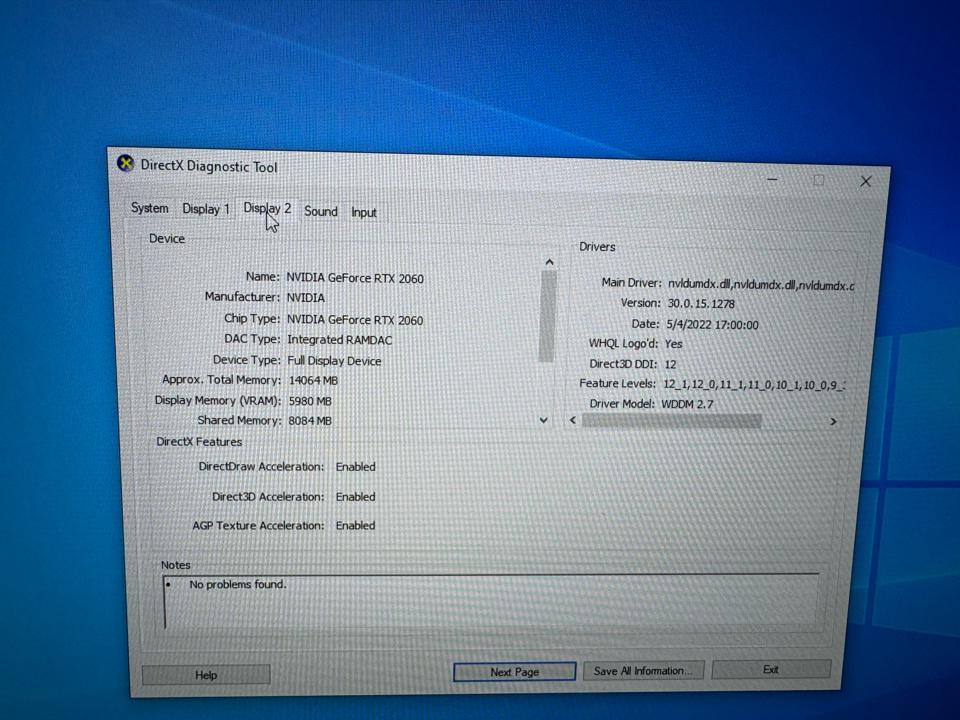Click Device list scroll down arrow
Image resolution: width=960 pixels, height=720 pixels.
[x=544, y=420]
